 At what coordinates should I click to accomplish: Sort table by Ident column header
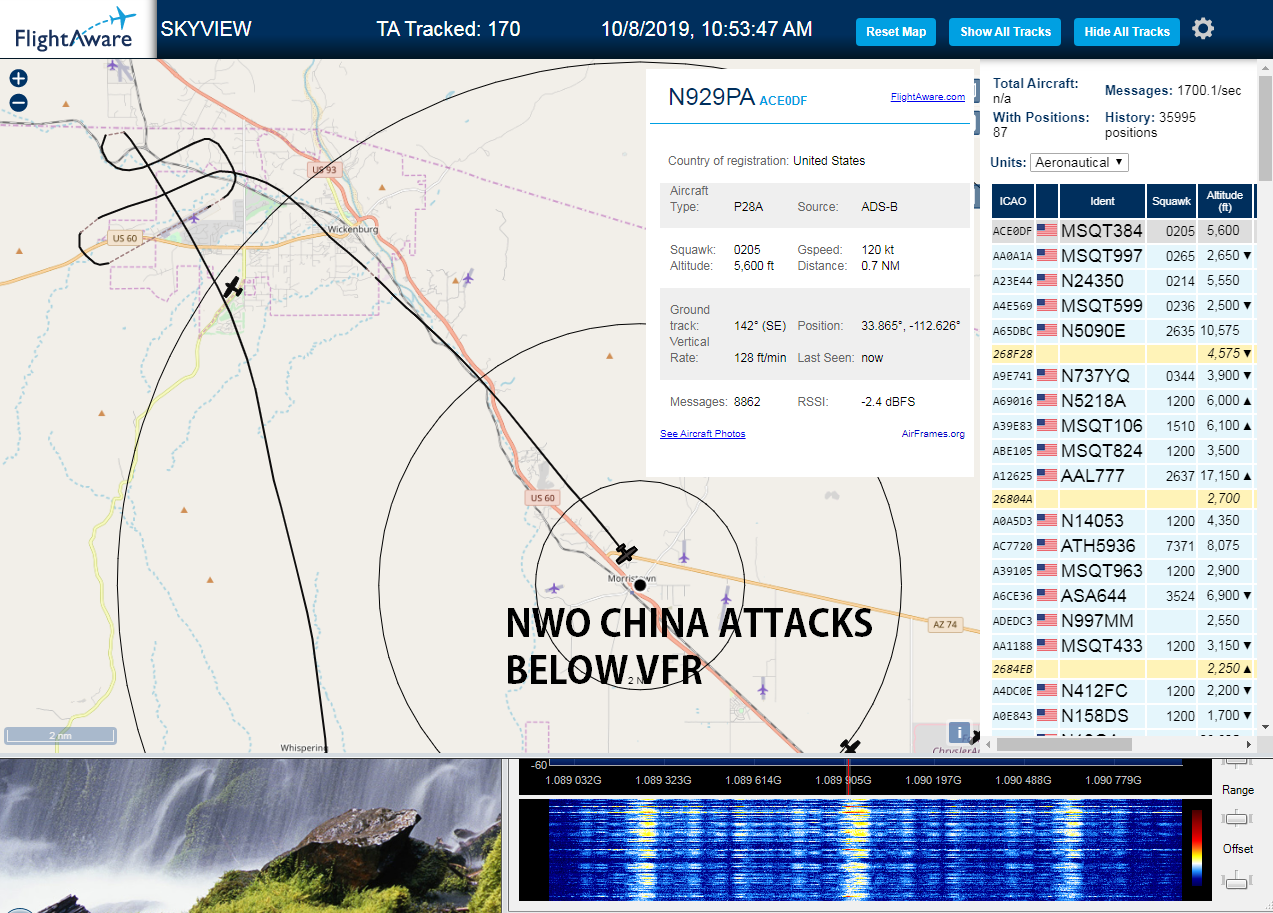tap(1102, 201)
